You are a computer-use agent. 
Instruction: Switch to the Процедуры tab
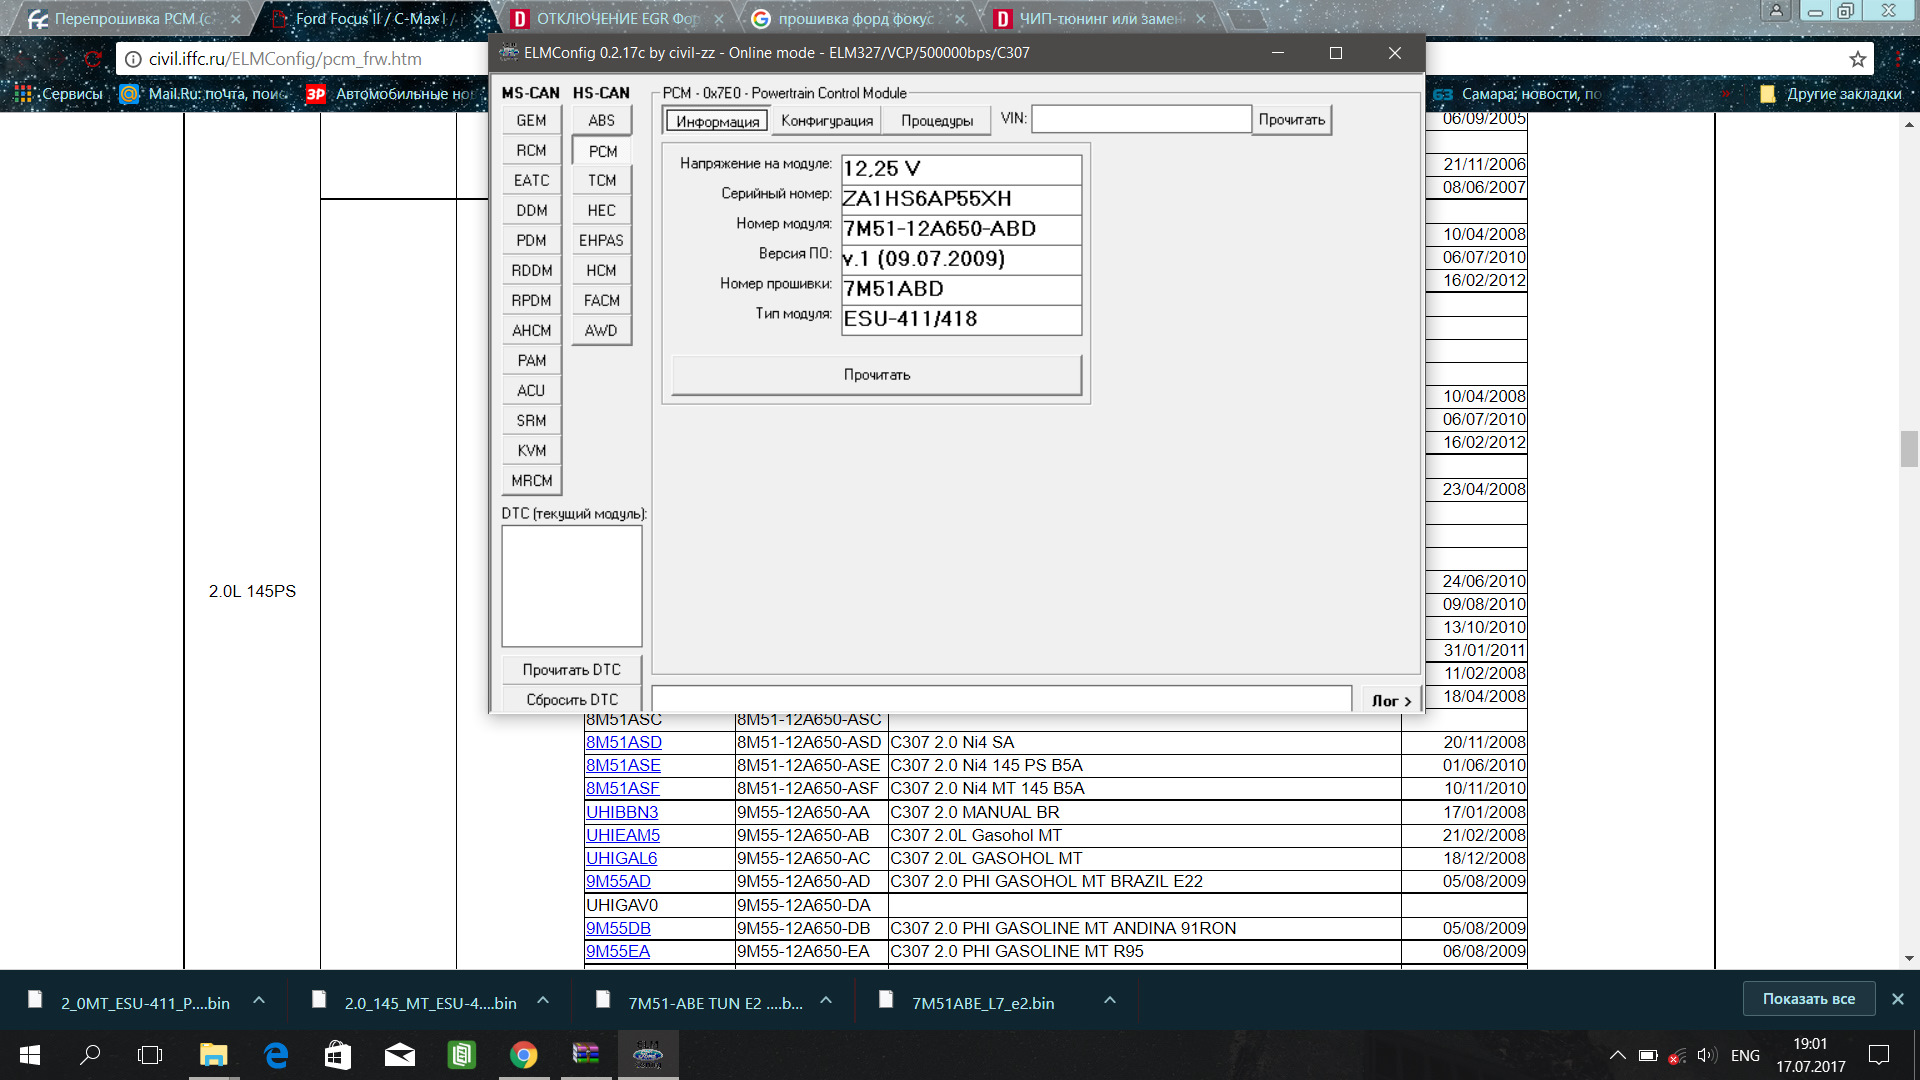(x=937, y=120)
